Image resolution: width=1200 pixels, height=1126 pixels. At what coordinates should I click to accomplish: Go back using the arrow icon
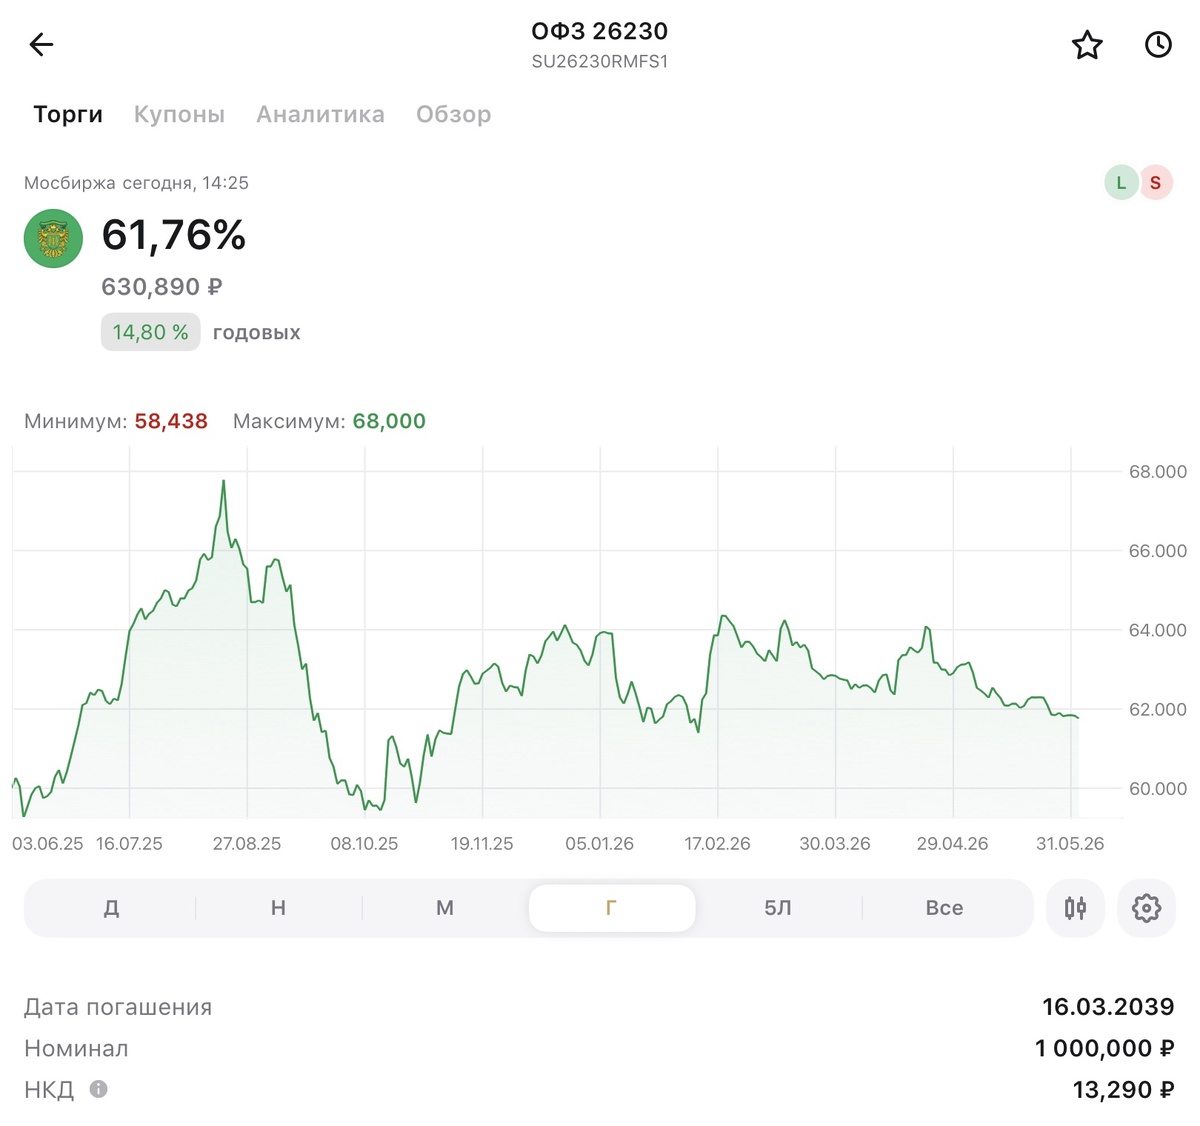41,44
